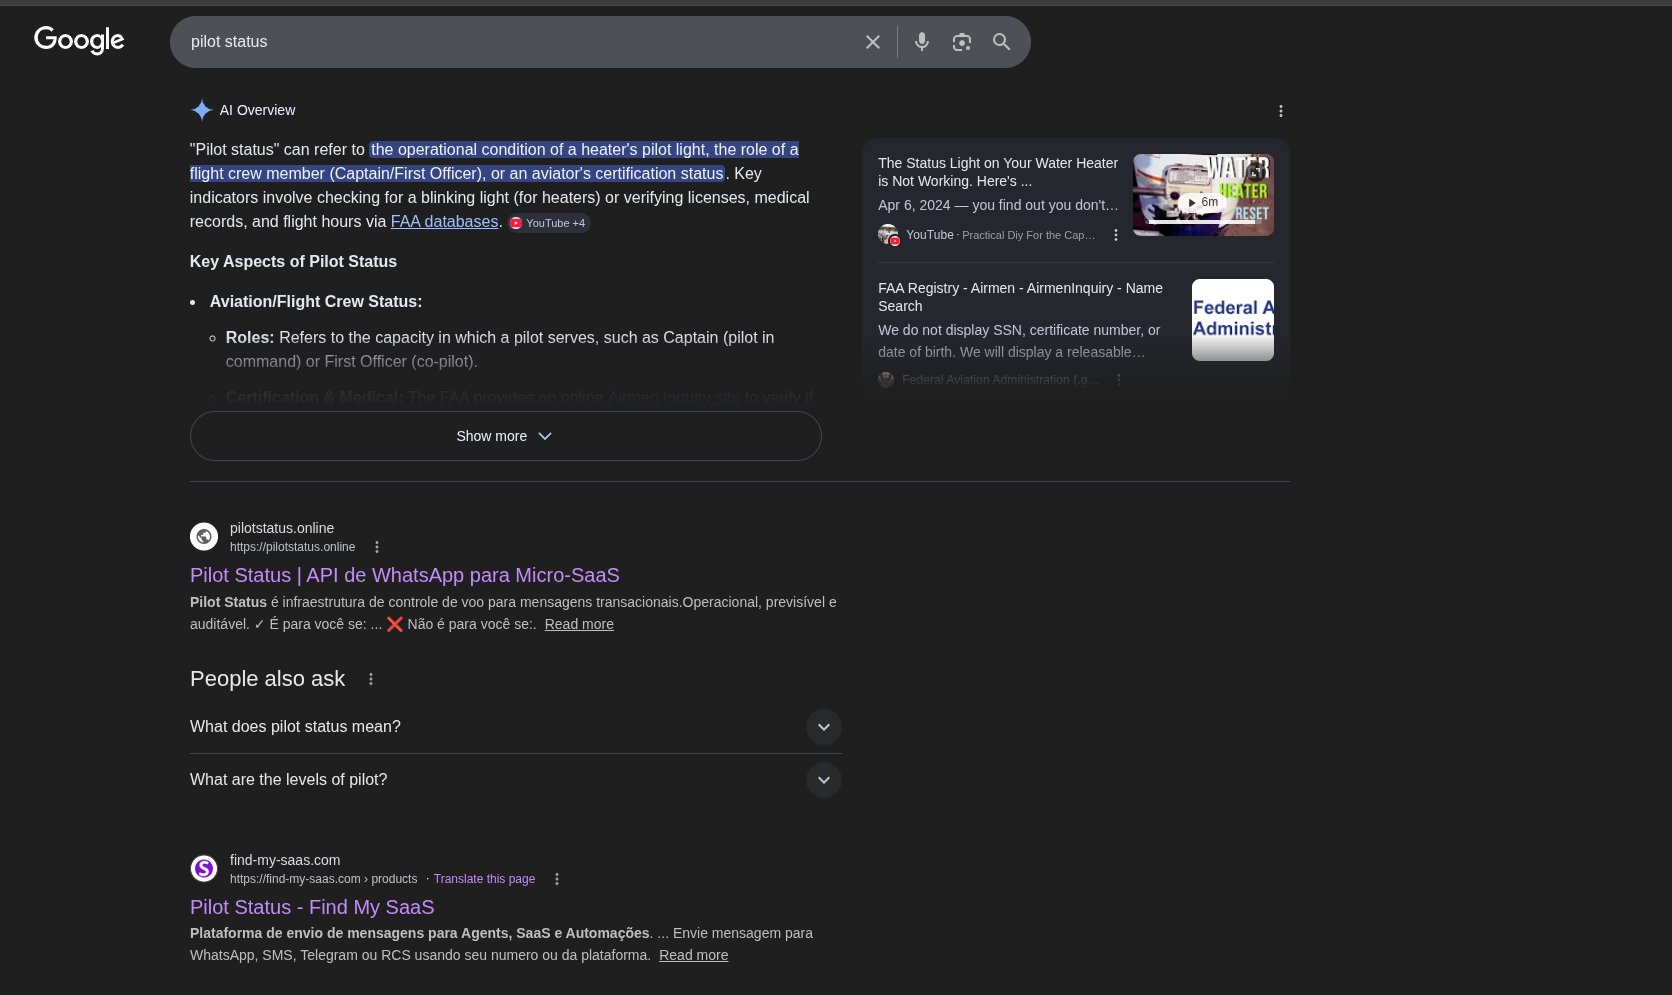
Task: Open AI Overview three-dot options menu
Action: tap(1281, 111)
